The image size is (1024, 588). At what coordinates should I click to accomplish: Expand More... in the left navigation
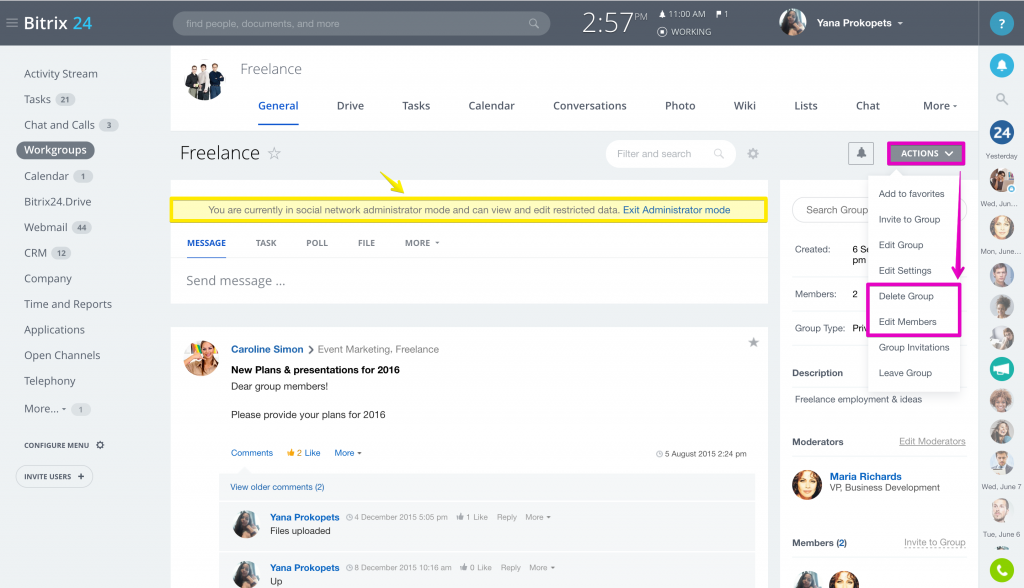coord(45,409)
